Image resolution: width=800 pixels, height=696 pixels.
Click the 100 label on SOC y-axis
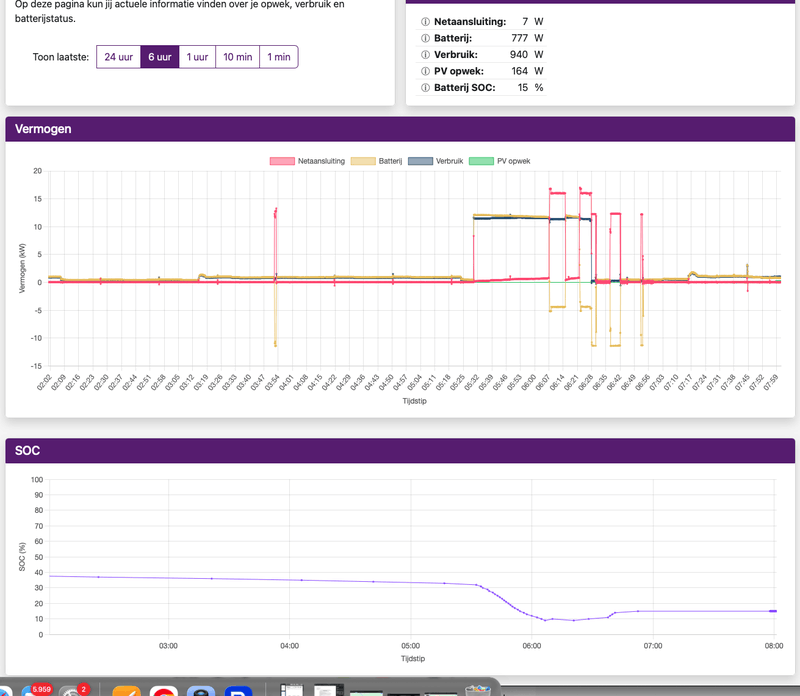(x=37, y=480)
